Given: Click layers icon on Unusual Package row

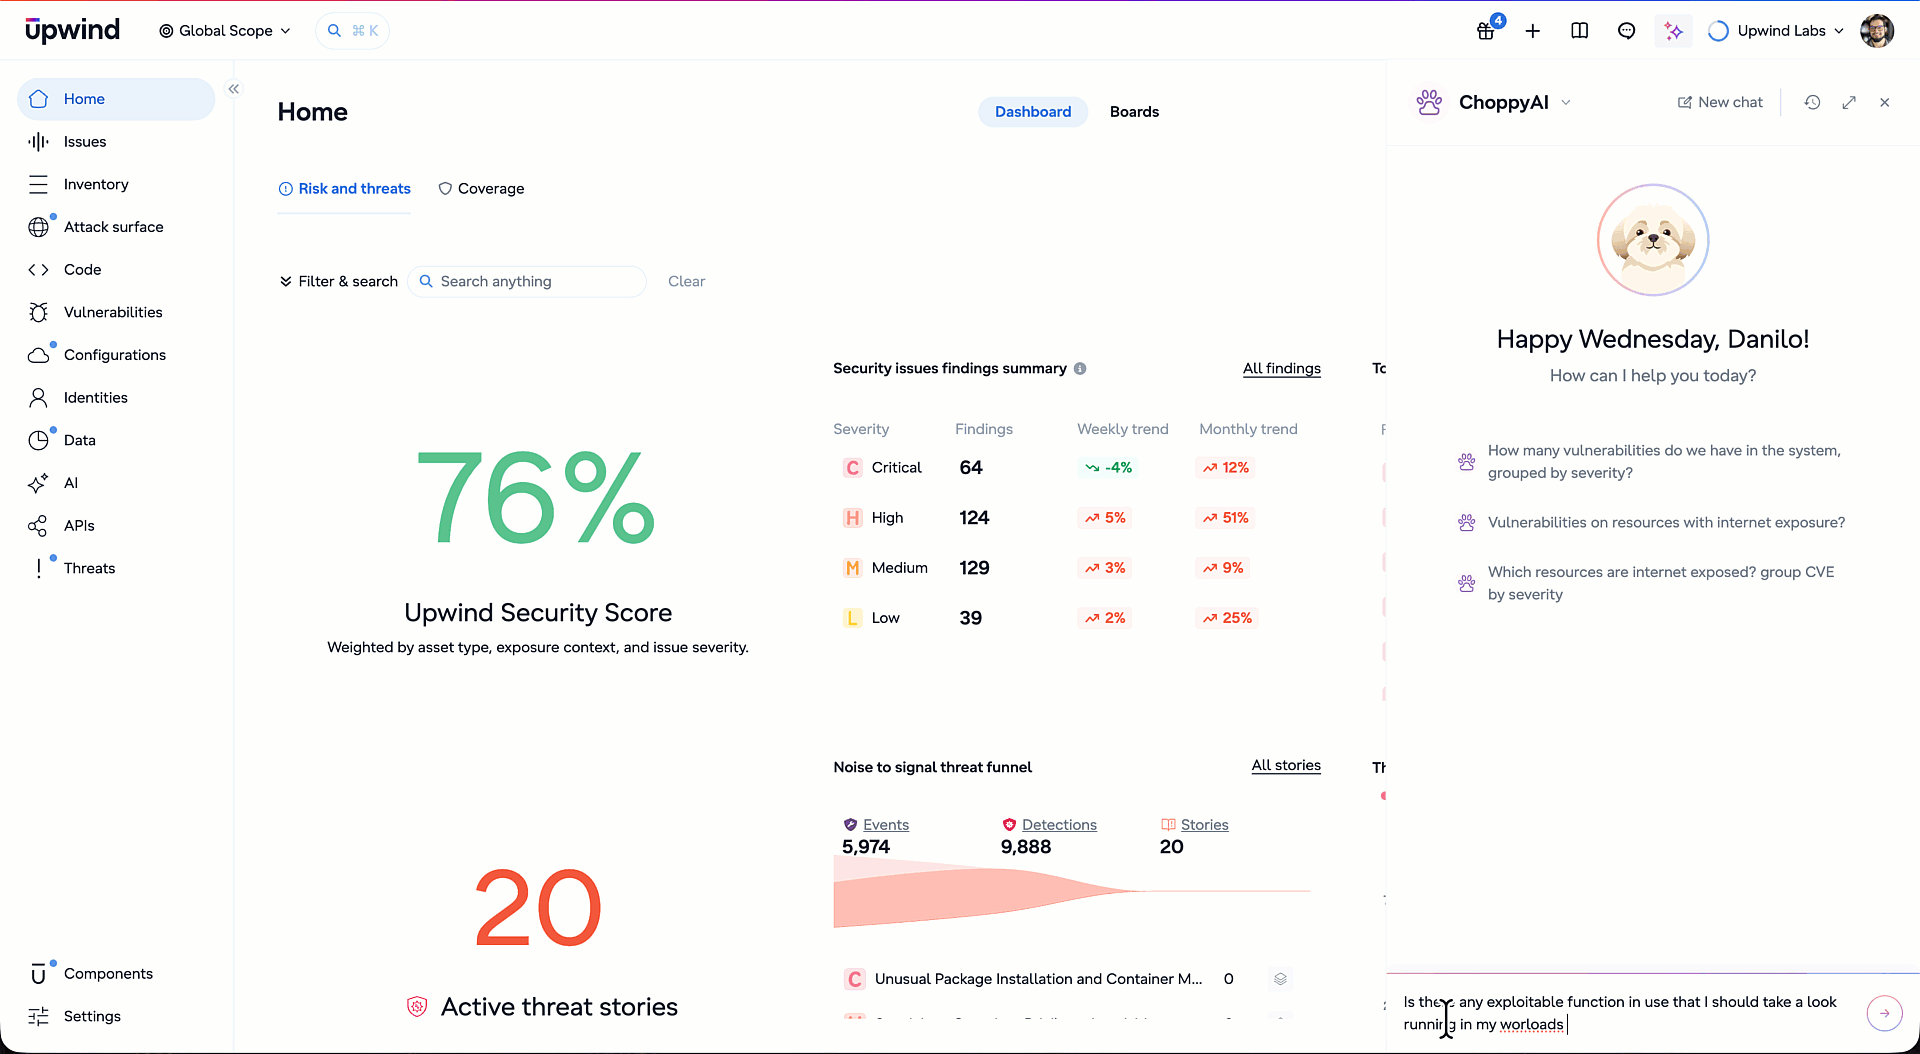Looking at the screenshot, I should [x=1280, y=979].
